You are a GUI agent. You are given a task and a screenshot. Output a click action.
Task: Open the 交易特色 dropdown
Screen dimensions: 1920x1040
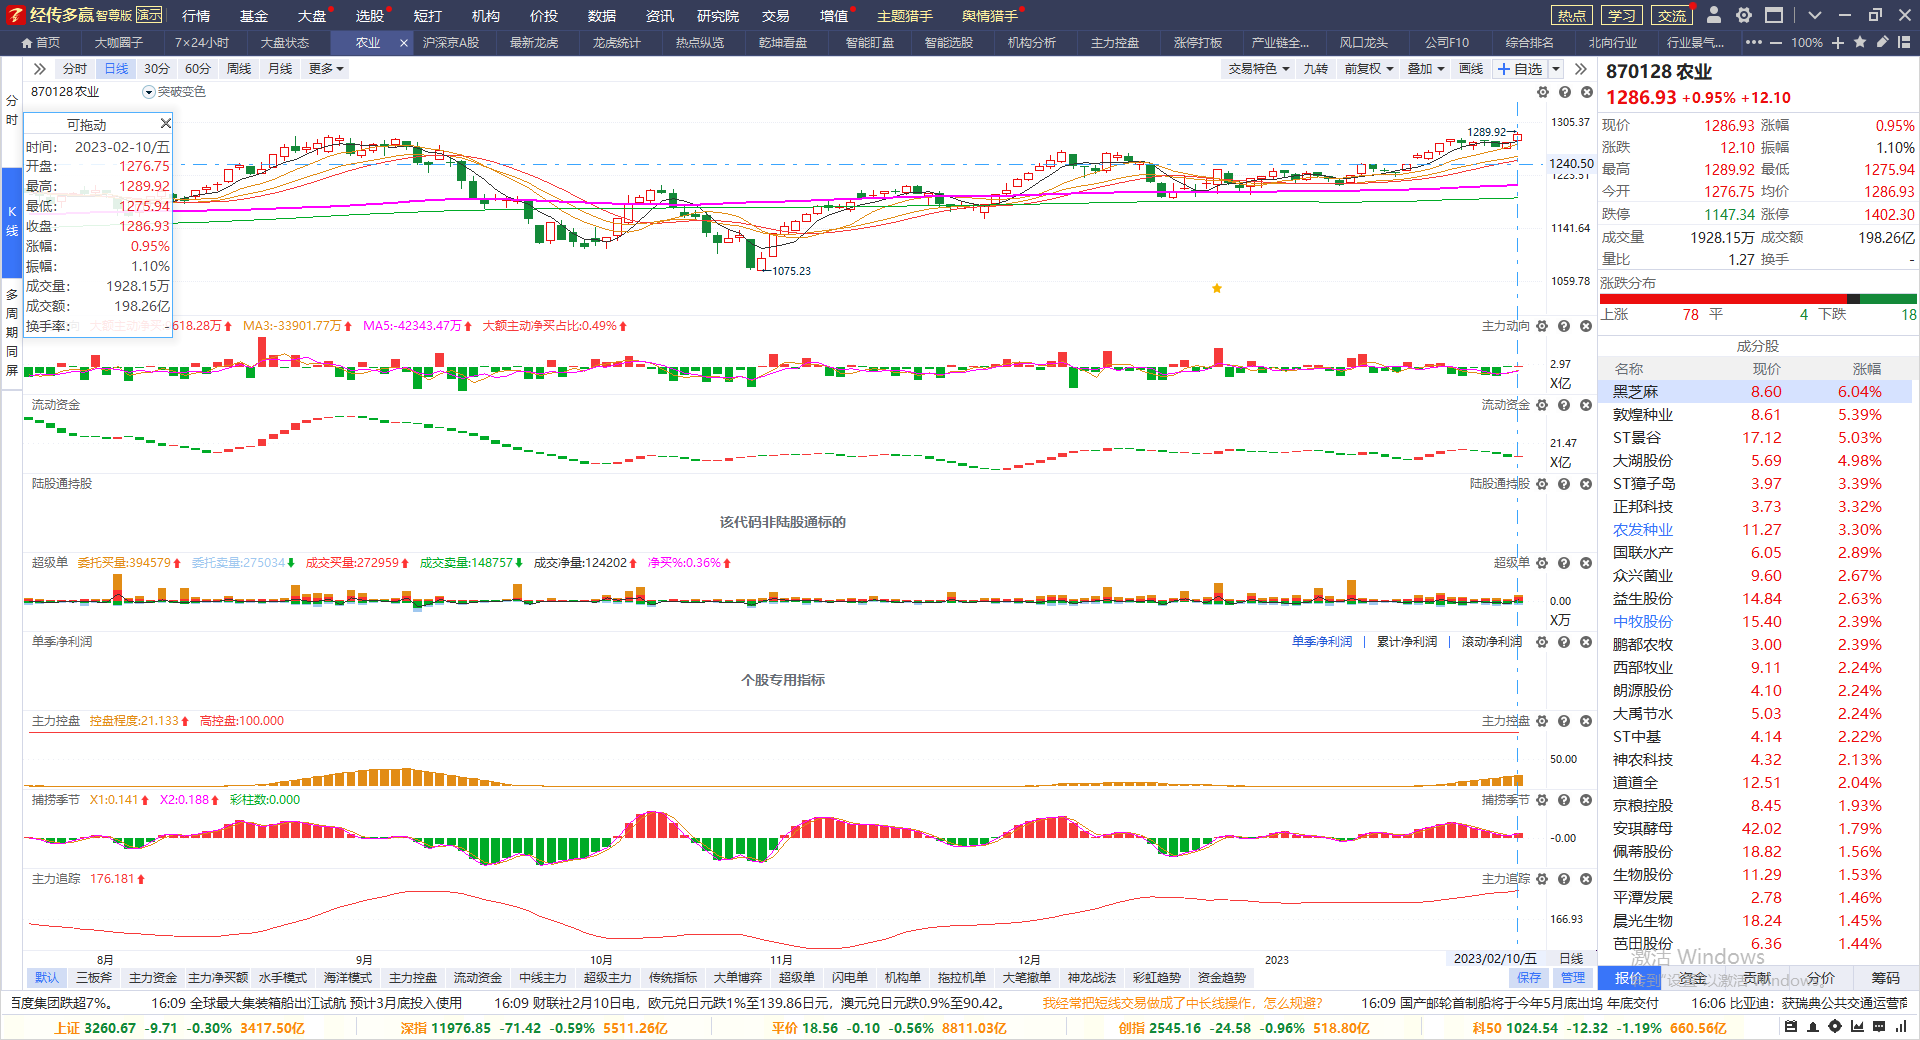coord(1259,69)
